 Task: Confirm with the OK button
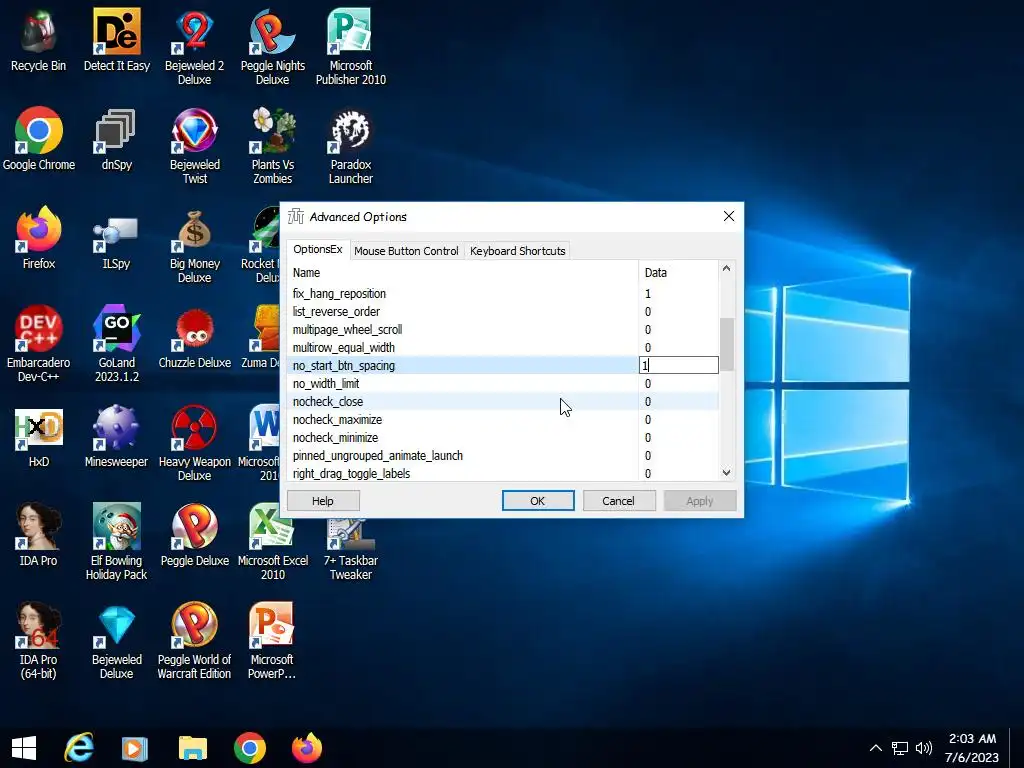coord(537,501)
